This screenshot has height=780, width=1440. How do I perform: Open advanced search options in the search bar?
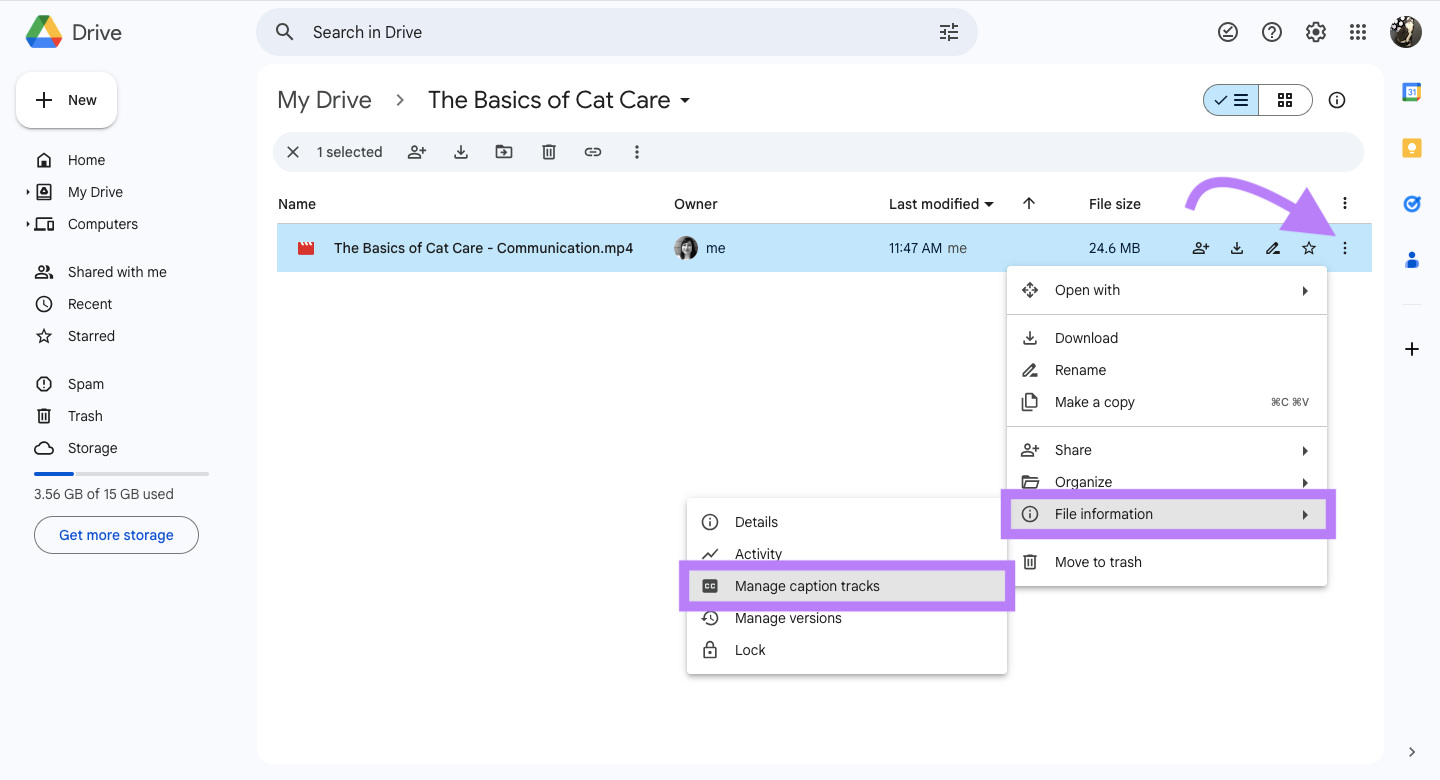point(947,31)
